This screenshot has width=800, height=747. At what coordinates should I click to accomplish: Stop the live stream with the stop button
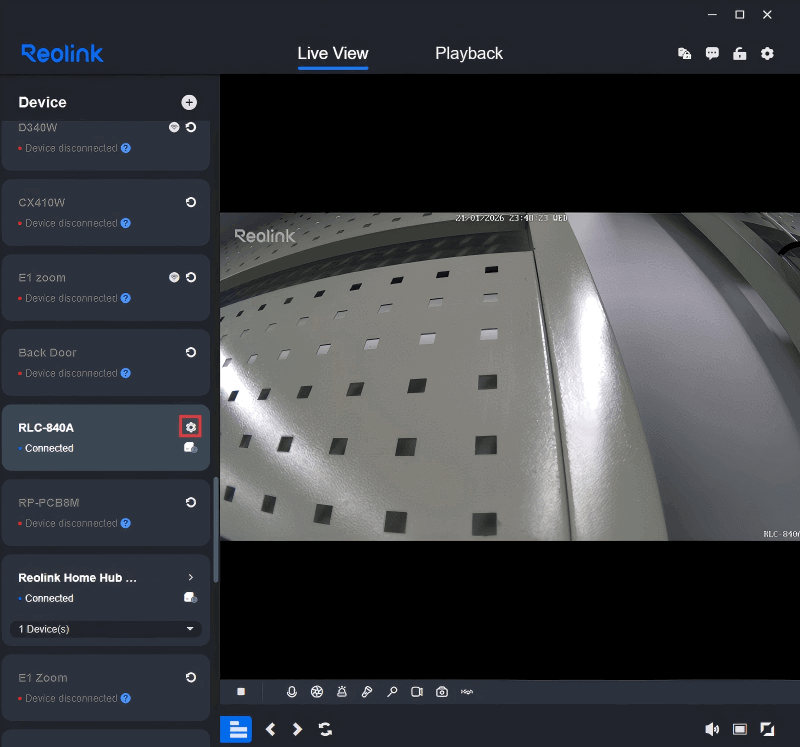pos(241,691)
